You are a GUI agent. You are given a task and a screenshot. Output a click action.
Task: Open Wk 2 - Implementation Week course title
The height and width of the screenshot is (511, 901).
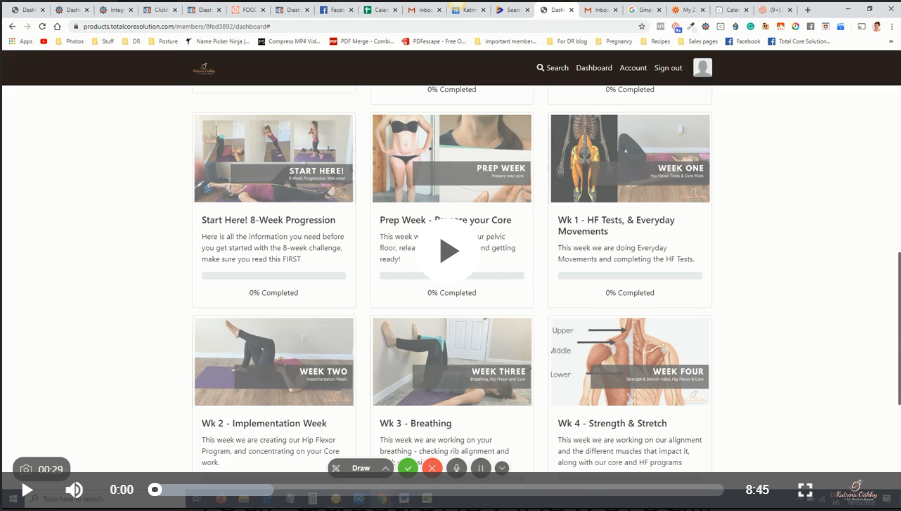[x=248, y=423]
